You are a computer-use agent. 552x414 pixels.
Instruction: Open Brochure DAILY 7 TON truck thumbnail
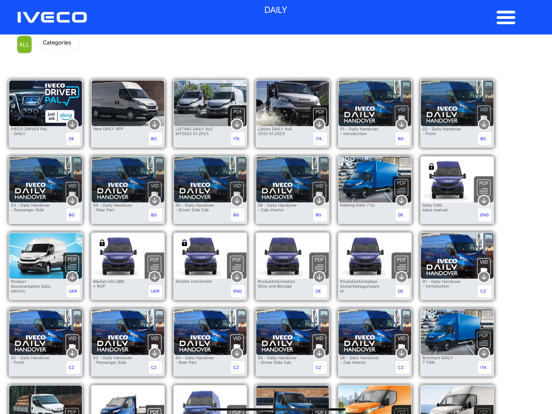tap(457, 332)
